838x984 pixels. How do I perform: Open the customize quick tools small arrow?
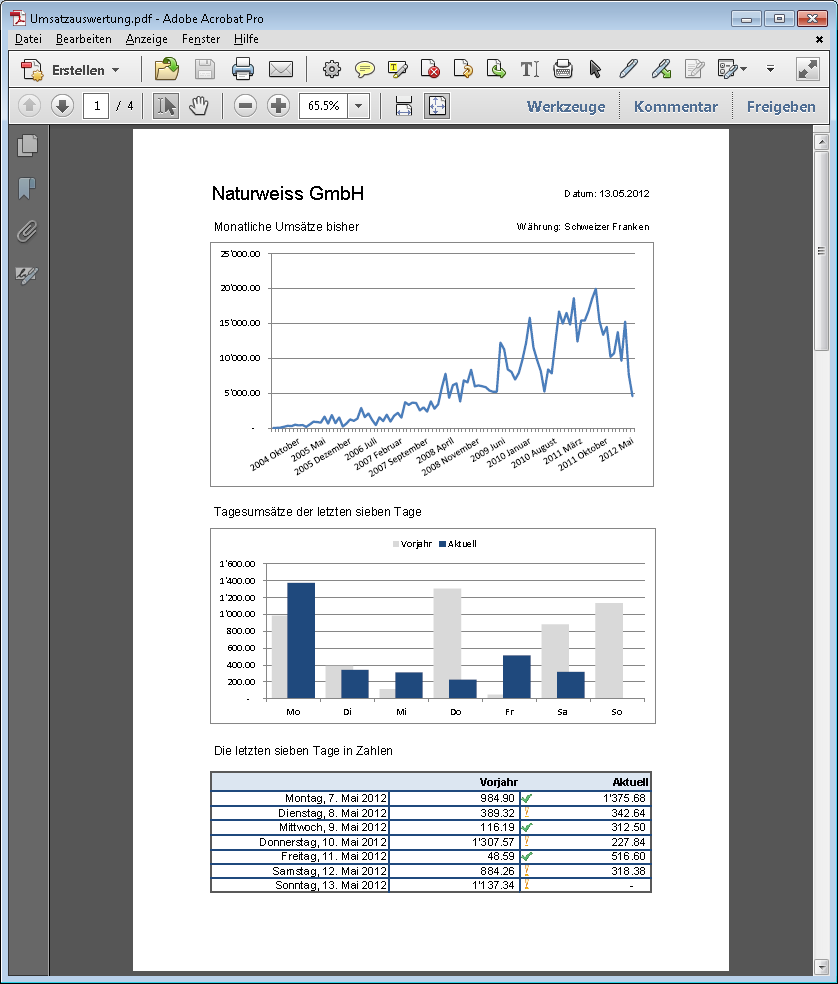[770, 69]
